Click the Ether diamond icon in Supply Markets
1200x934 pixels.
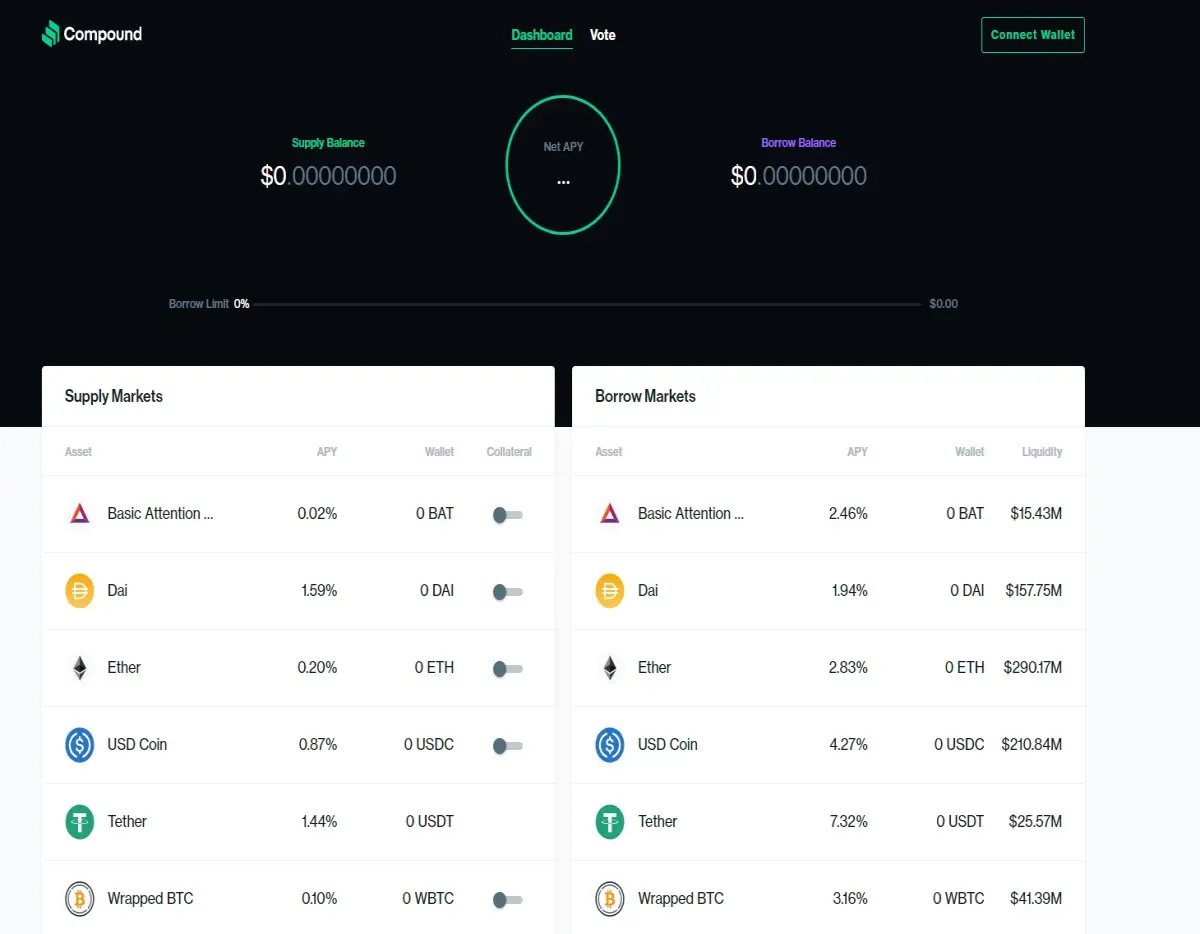(79, 667)
